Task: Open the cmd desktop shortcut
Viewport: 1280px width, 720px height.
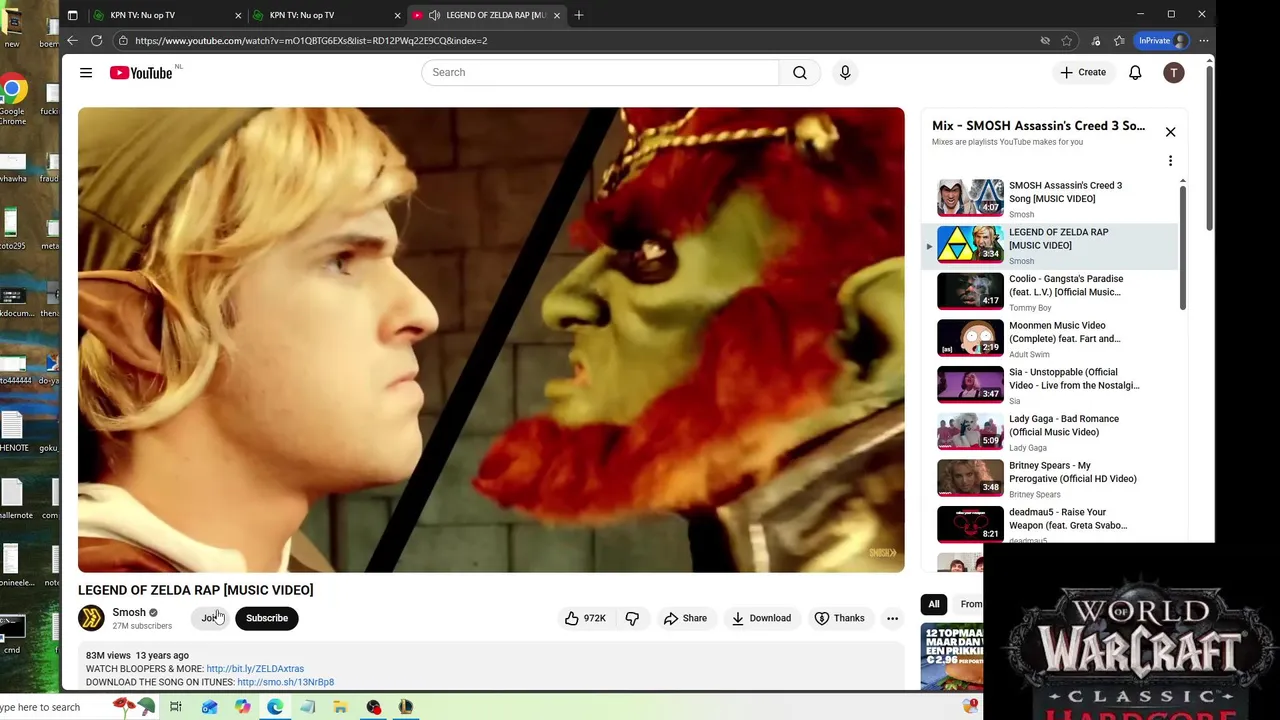Action: click(12, 633)
